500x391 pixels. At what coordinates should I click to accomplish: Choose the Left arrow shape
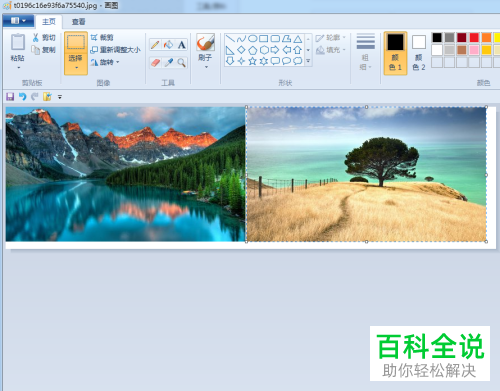(286, 50)
